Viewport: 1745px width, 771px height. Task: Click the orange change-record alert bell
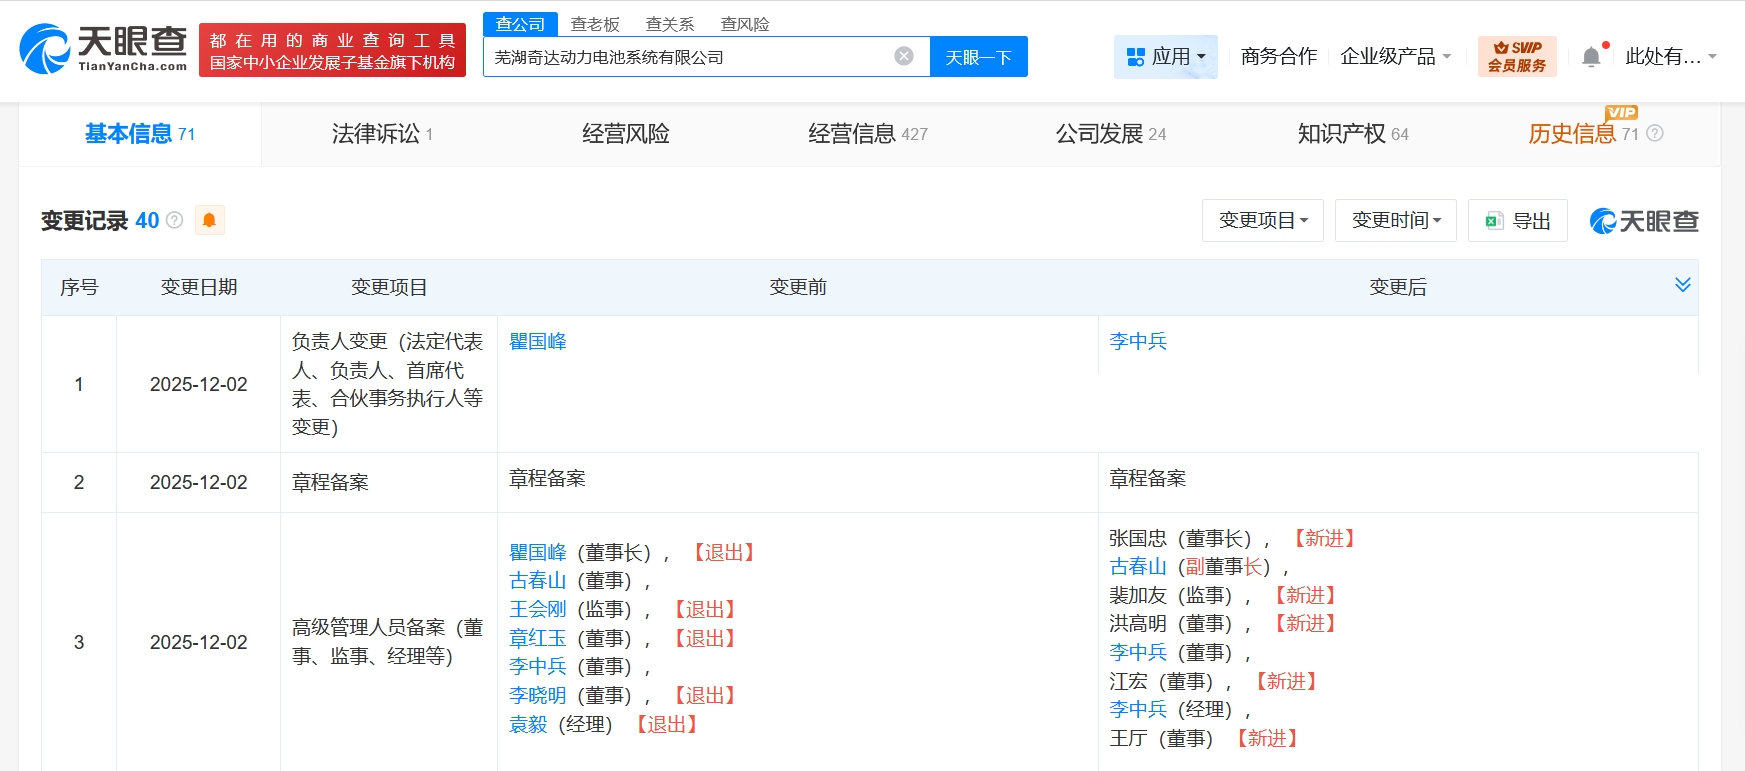(x=209, y=220)
